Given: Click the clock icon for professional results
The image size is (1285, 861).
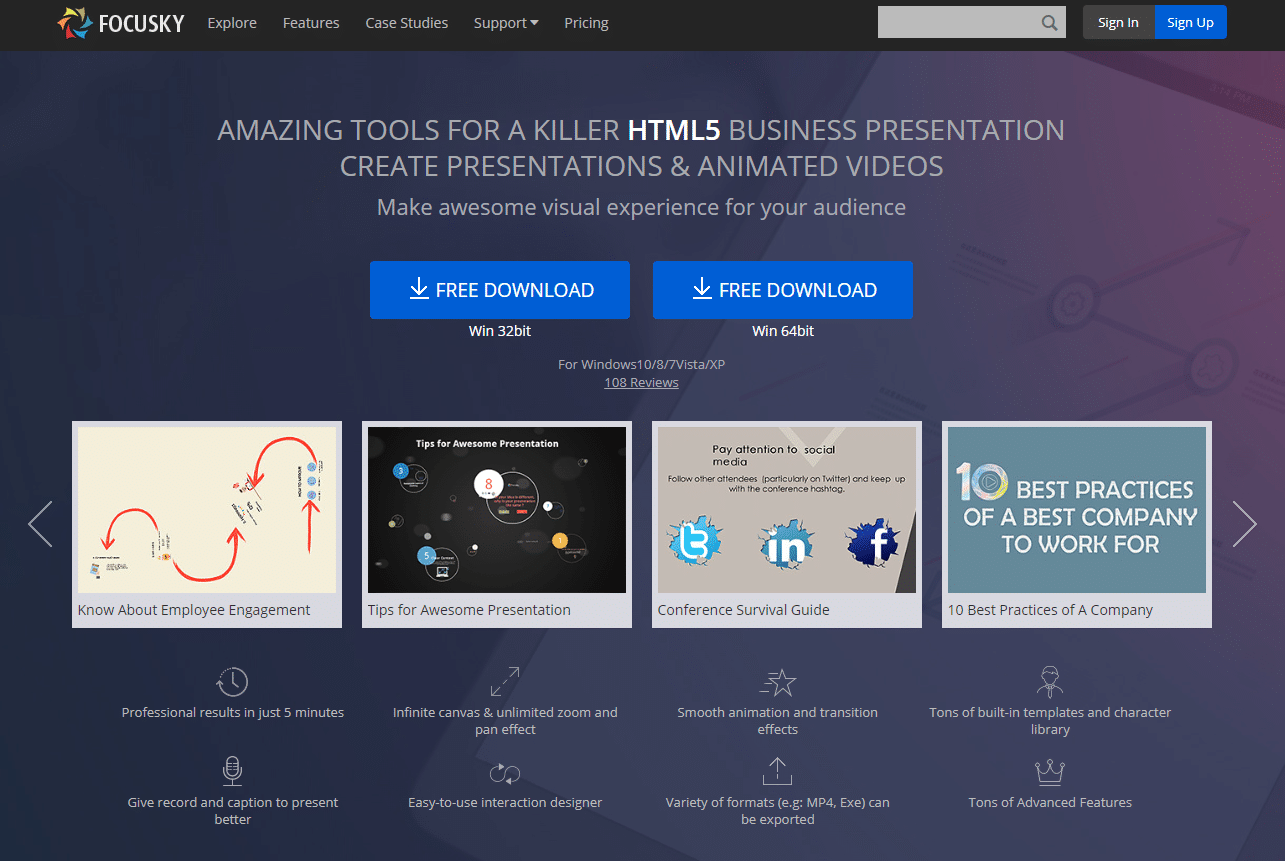Looking at the screenshot, I should point(232,681).
